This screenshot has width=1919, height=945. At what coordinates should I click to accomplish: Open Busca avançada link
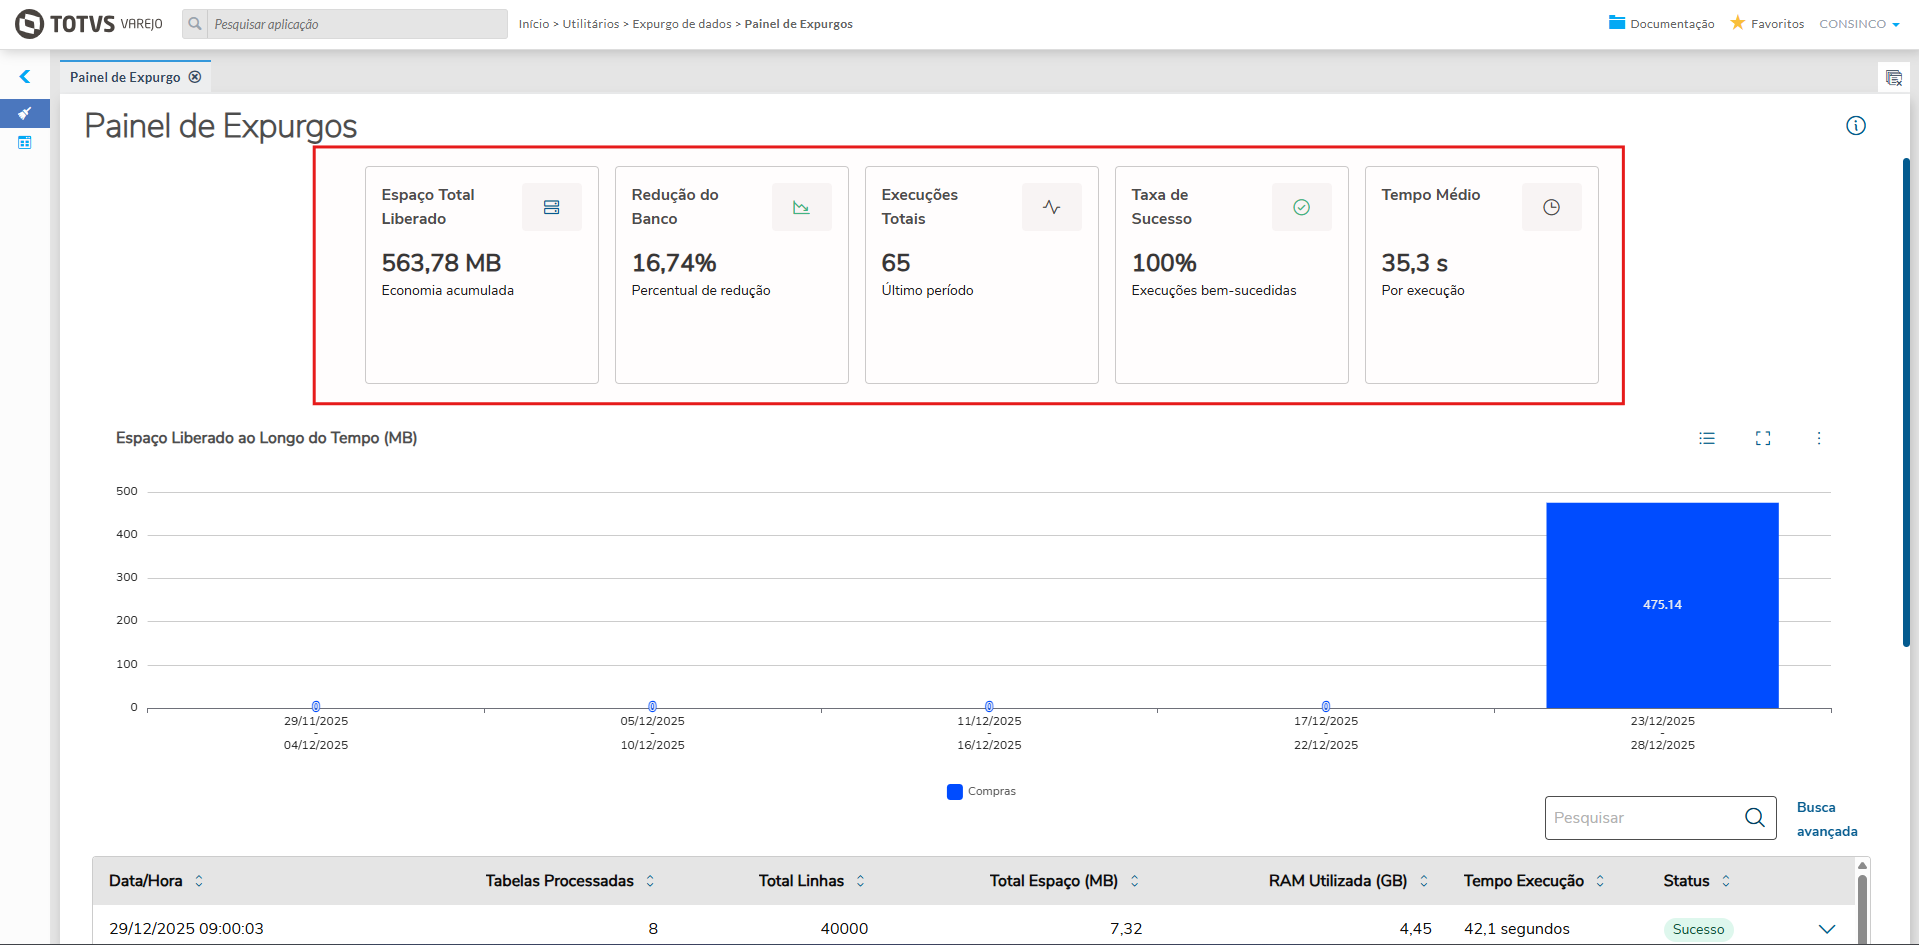(1827, 819)
